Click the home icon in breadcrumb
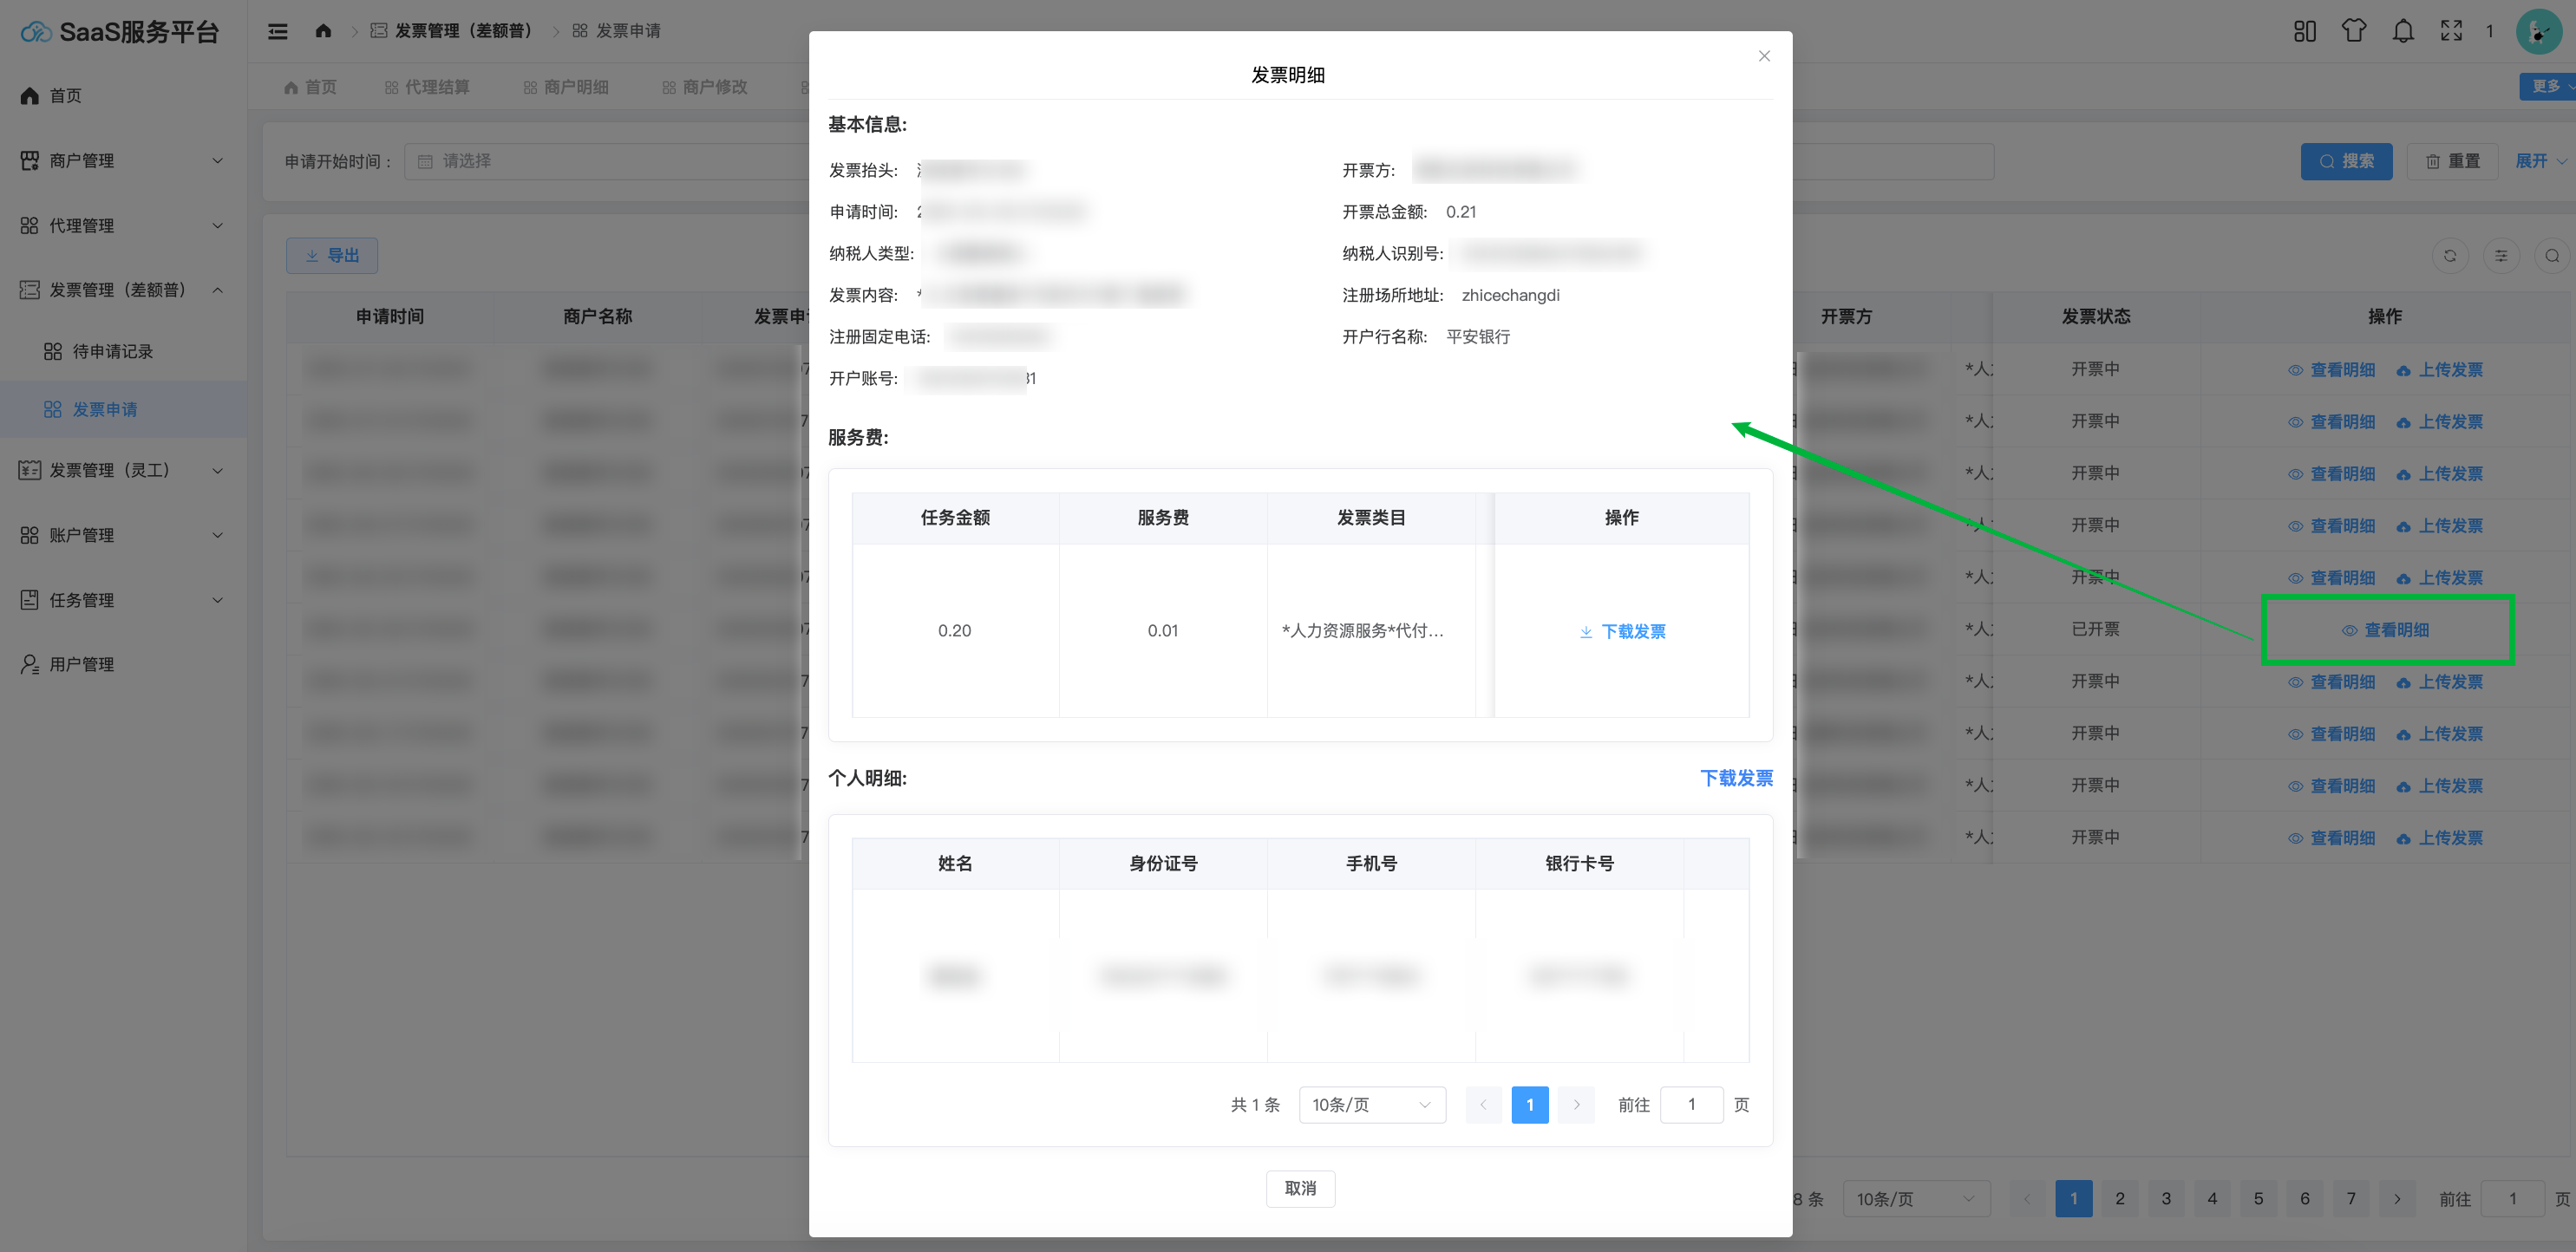2576x1252 pixels. 323,31
